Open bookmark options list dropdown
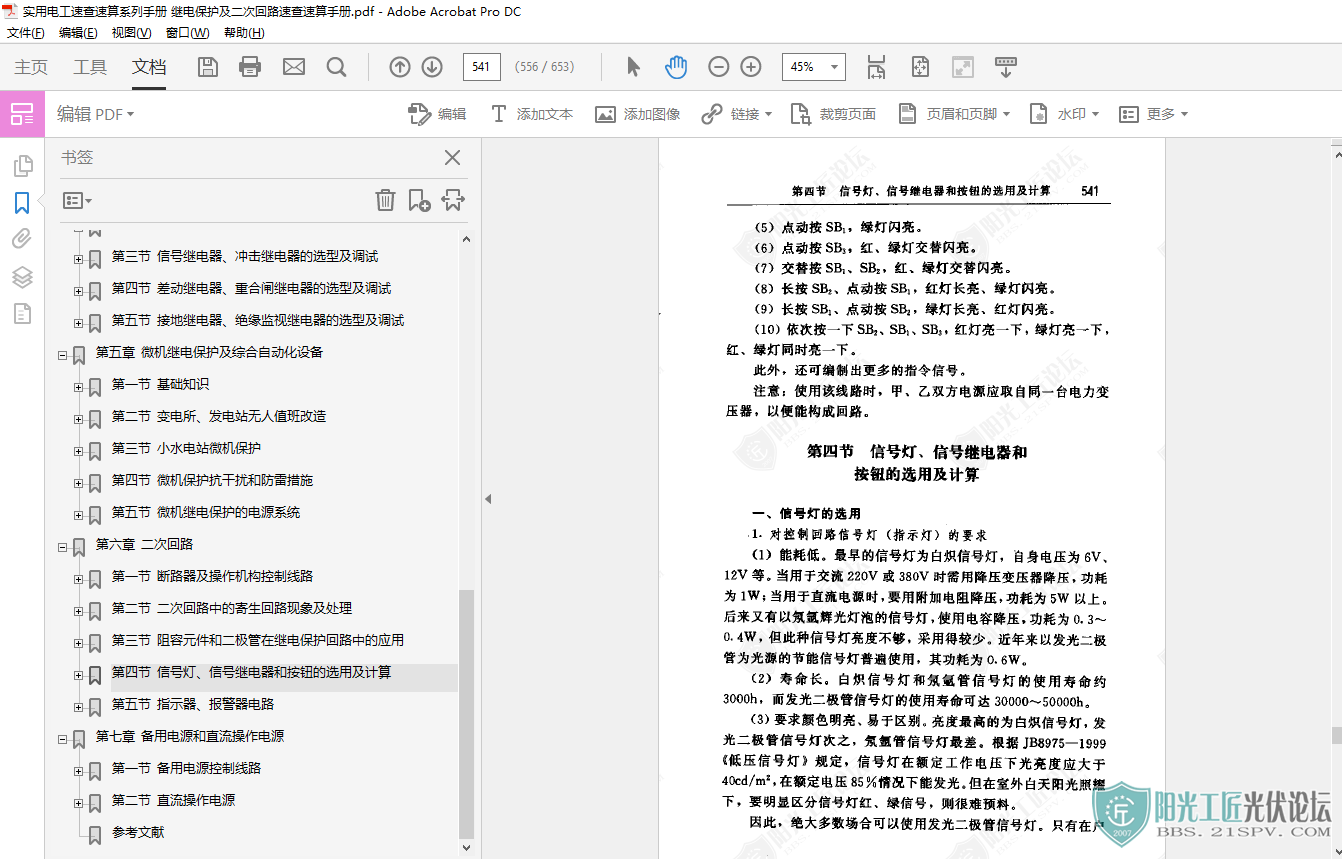Viewport: 1342px width, 859px height. pos(77,200)
